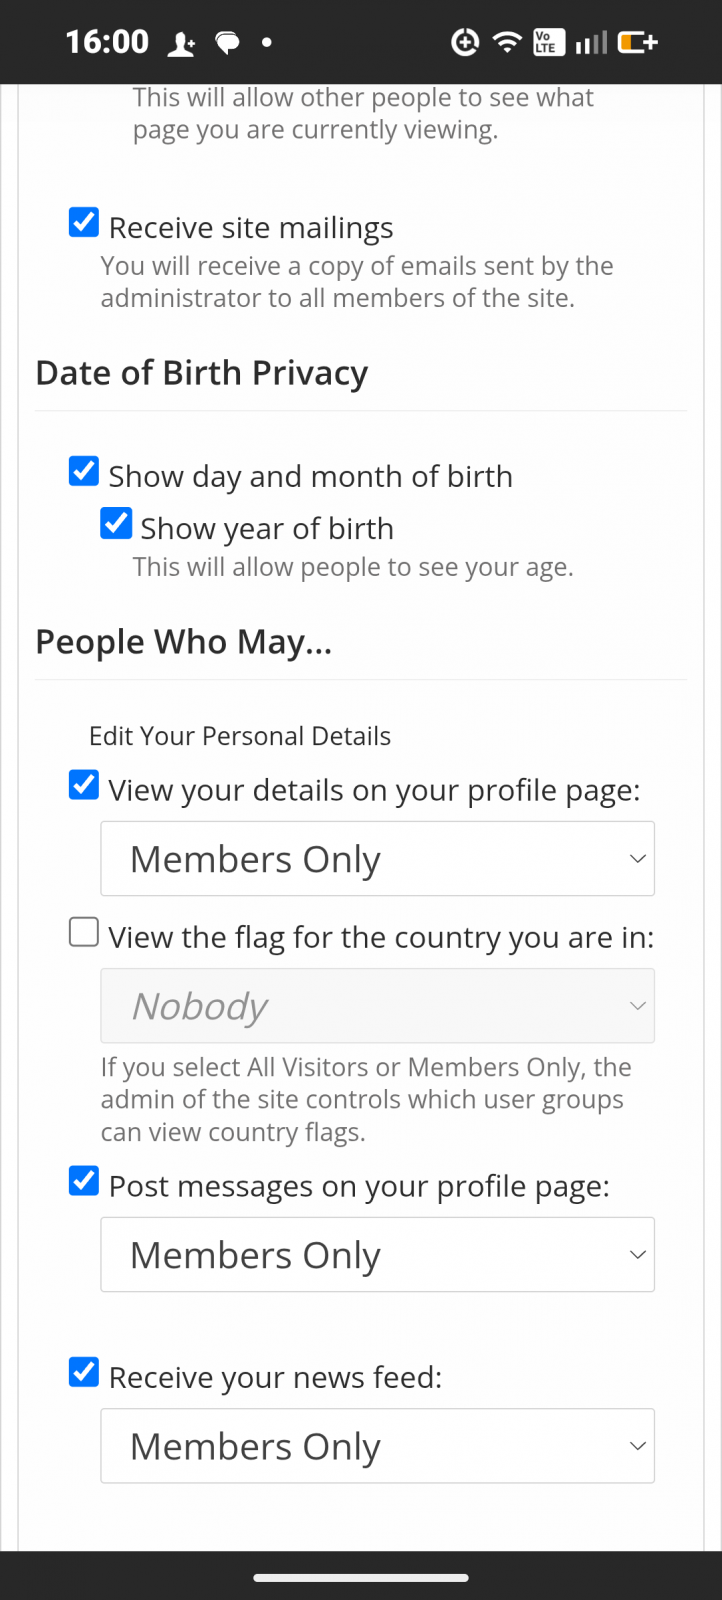Image resolution: width=722 pixels, height=1600 pixels.
Task: Tap the navigation gesture bar at bottom
Action: coord(361,1577)
